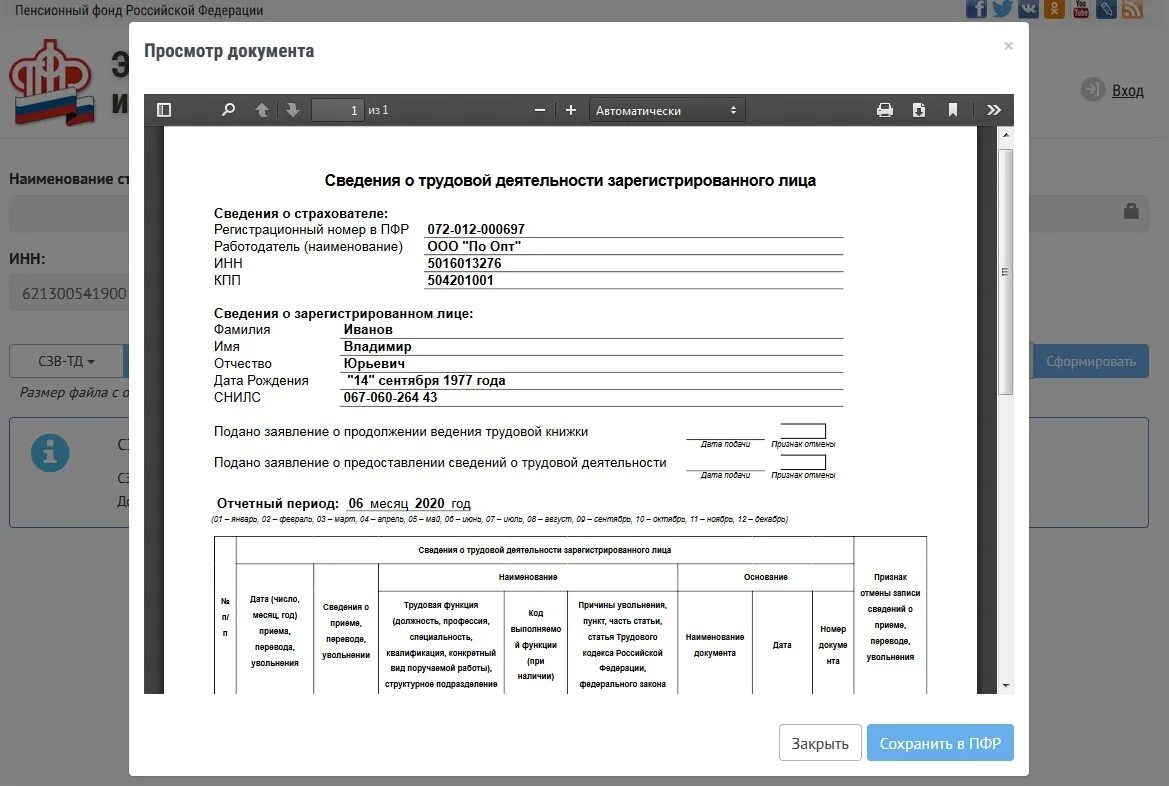1169x787 pixels.
Task: Click the Пенсионный фонд Российской Федерации header text
Action: (x=139, y=10)
